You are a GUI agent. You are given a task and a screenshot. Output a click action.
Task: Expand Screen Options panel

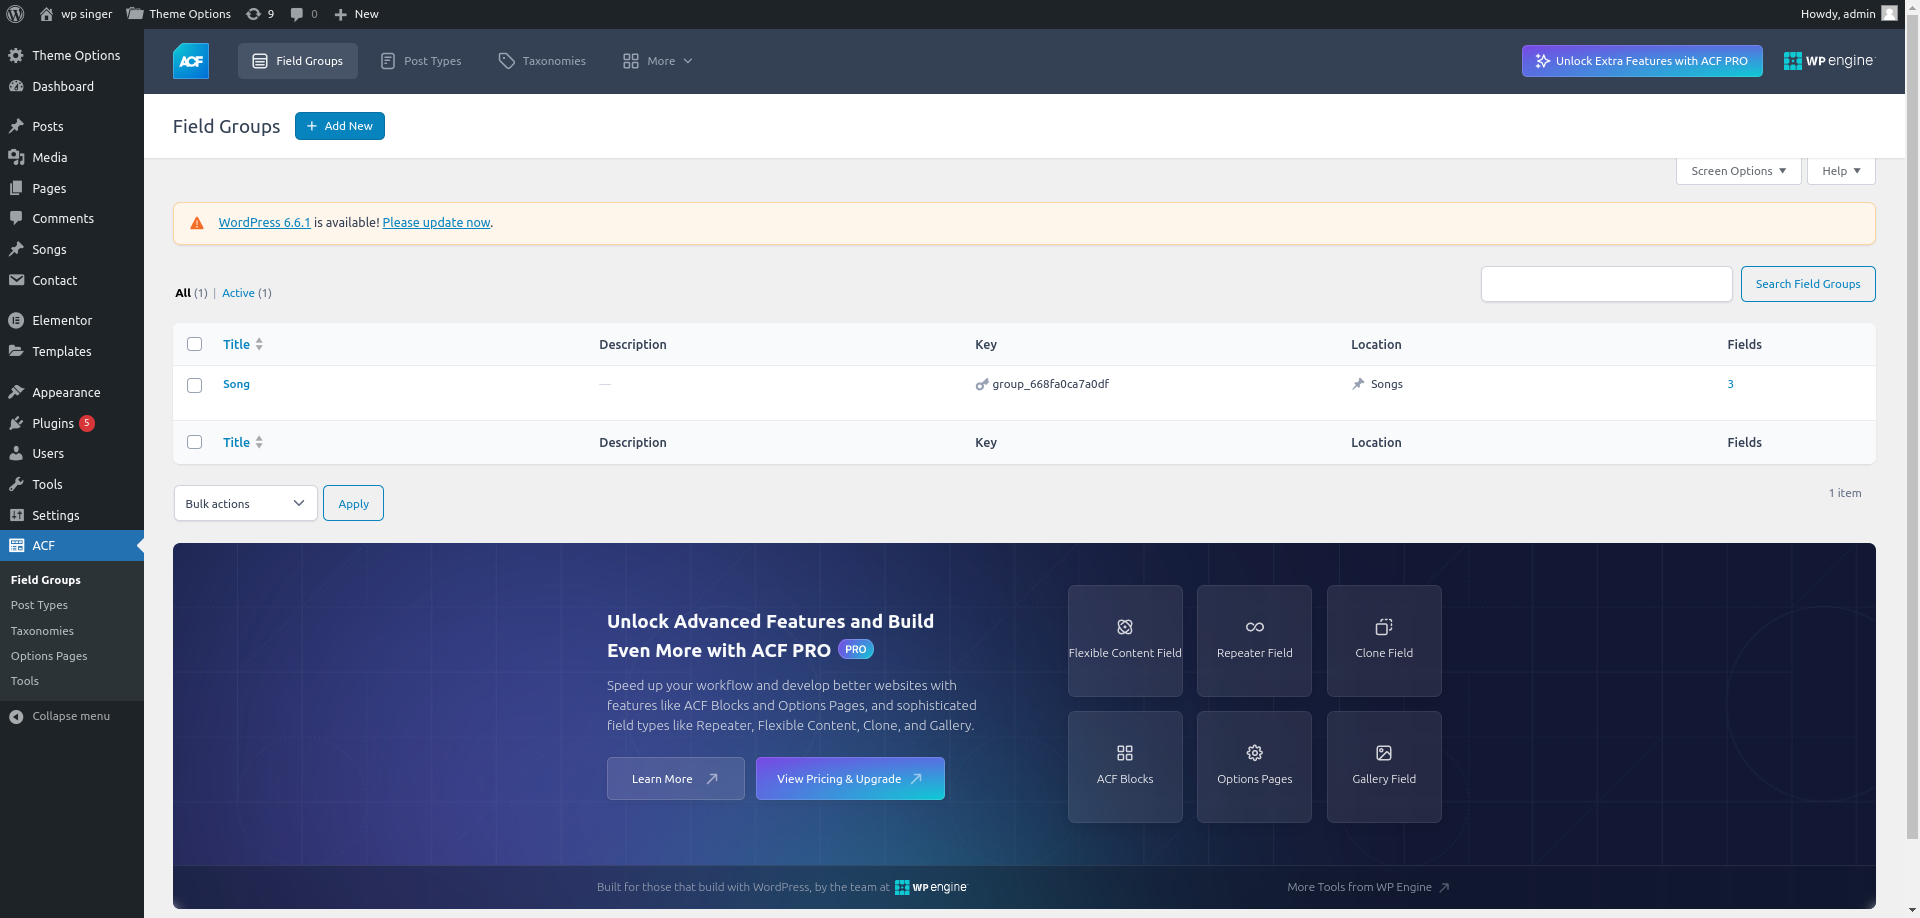[x=1738, y=171]
